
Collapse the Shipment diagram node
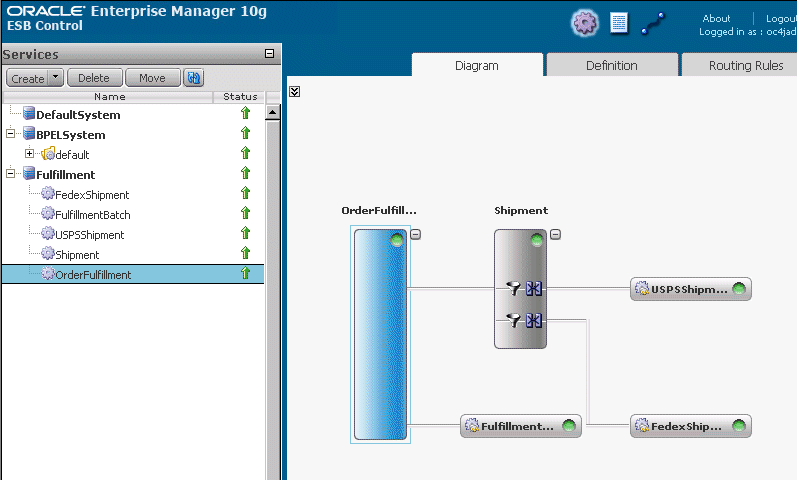point(556,234)
